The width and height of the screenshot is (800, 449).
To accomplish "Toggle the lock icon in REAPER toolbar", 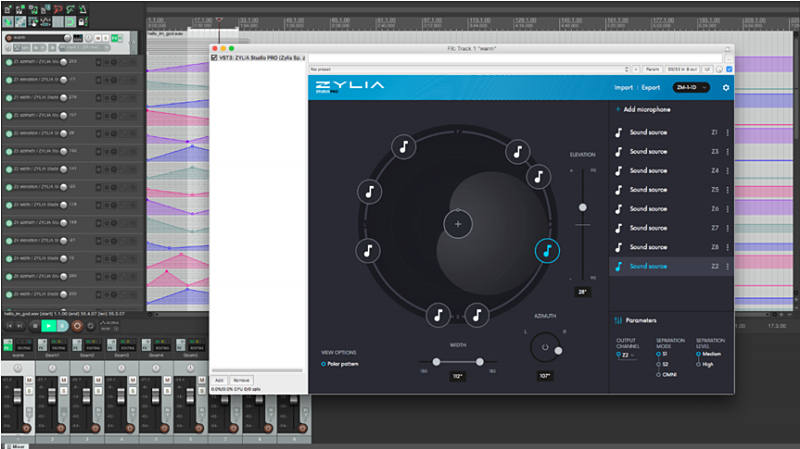I will [x=83, y=21].
